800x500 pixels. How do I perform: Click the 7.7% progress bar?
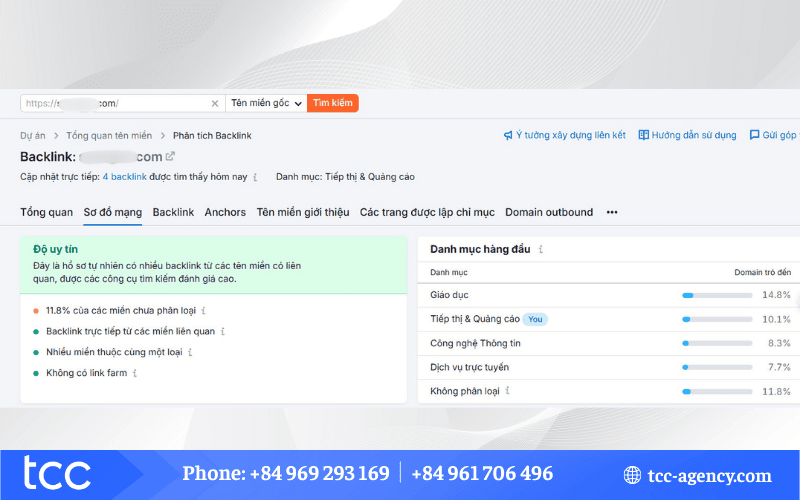coord(717,367)
